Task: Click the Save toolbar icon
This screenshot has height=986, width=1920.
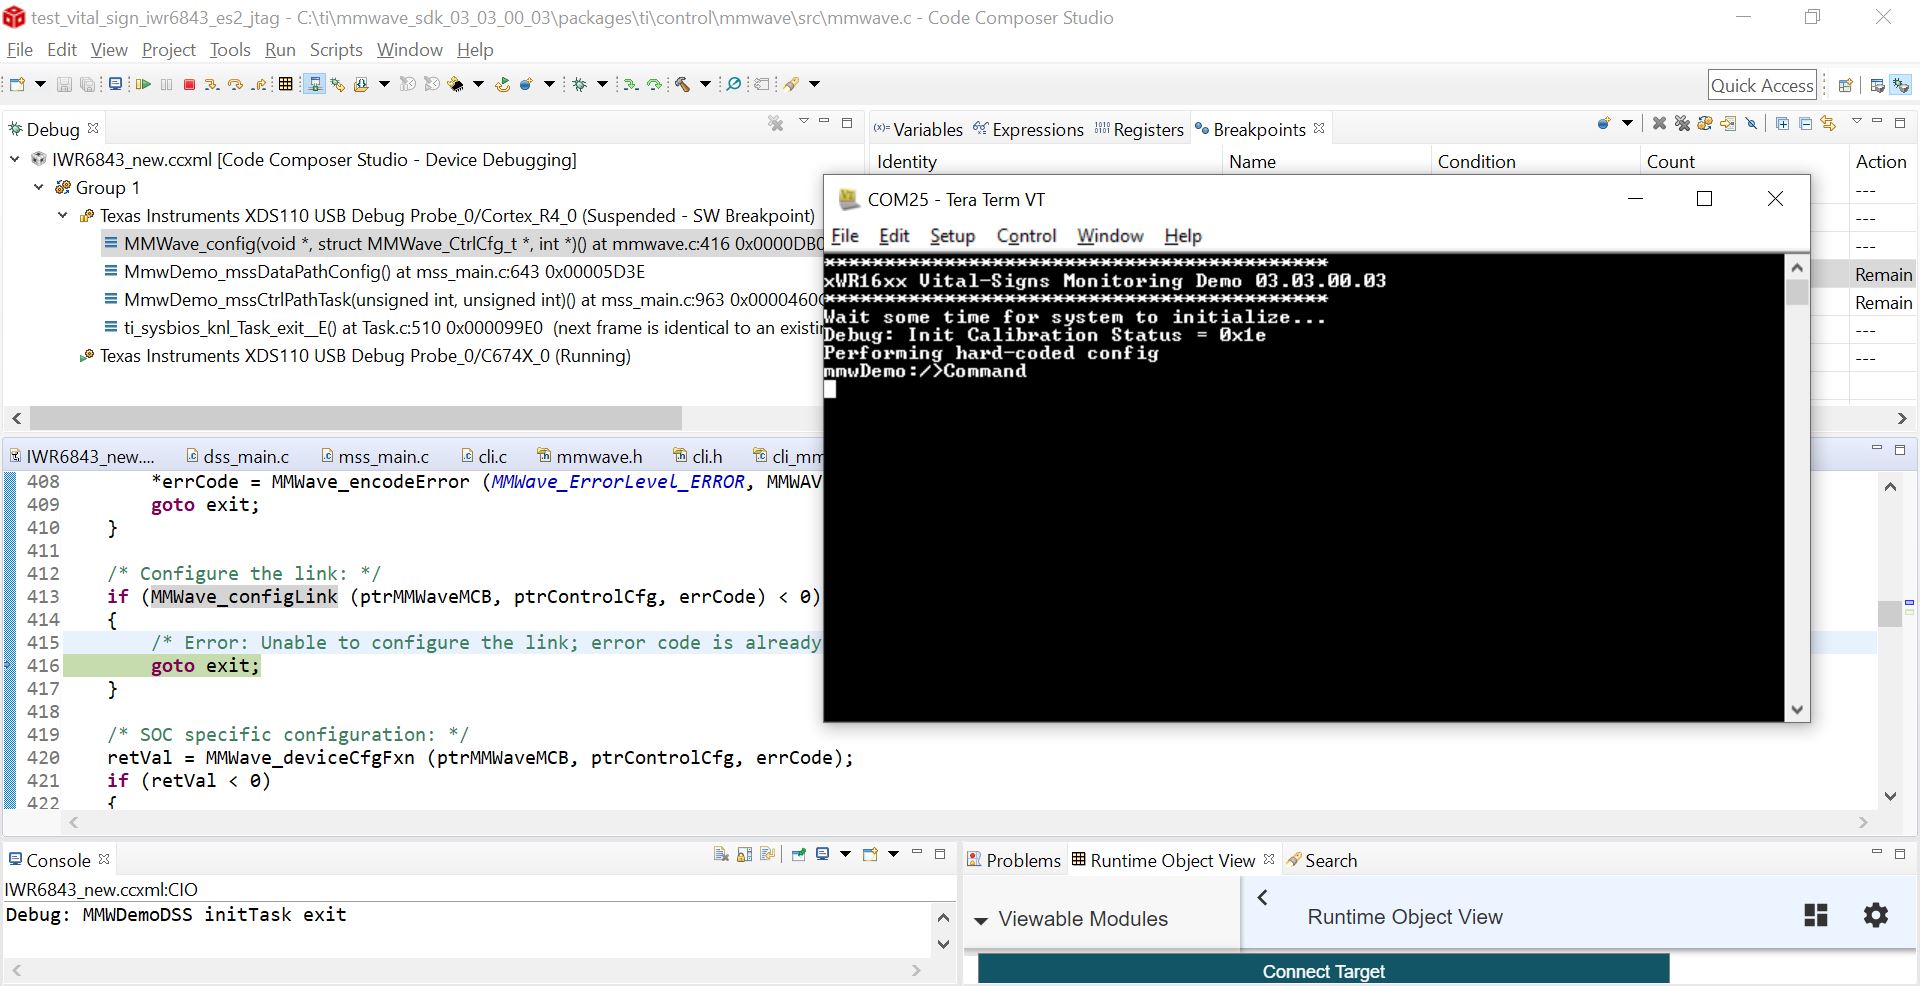Action: [x=64, y=84]
